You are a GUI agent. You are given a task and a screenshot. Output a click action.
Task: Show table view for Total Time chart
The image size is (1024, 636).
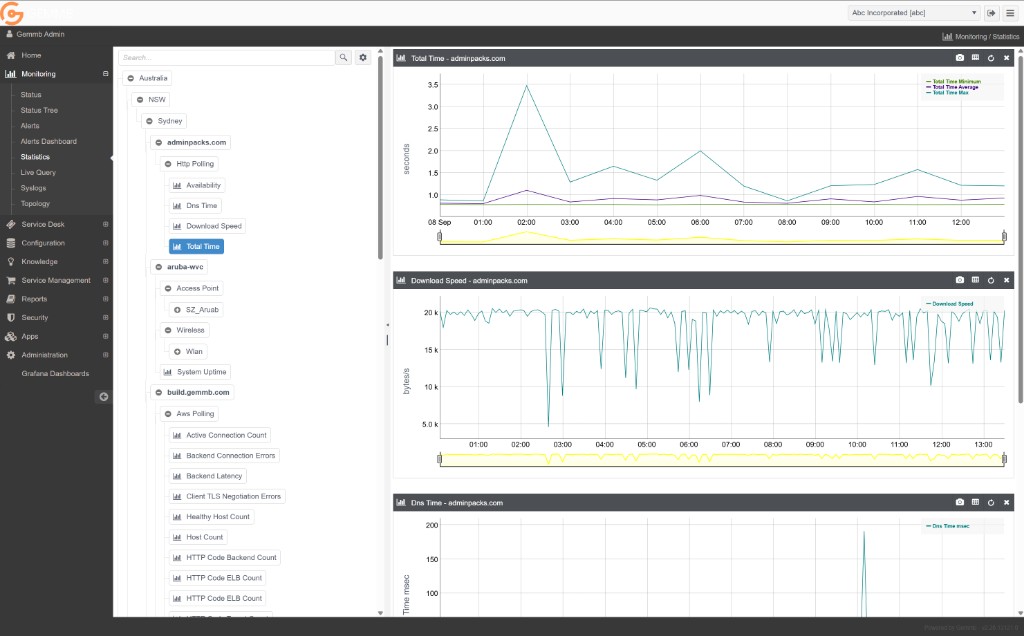[975, 58]
